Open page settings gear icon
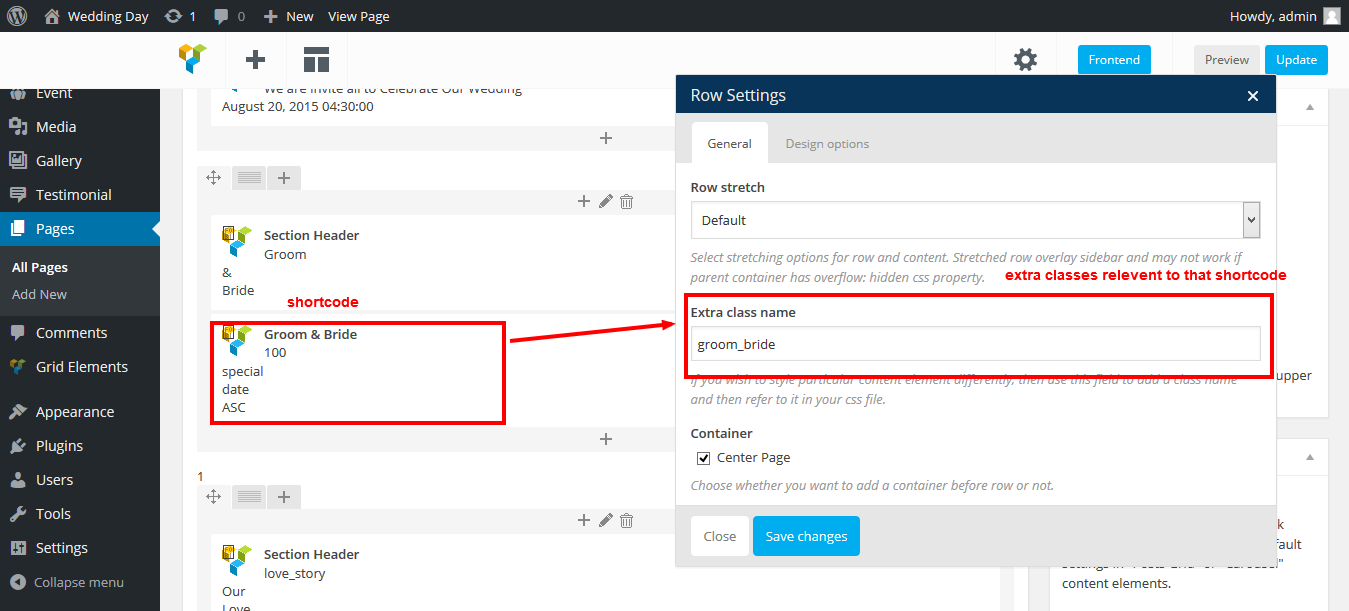Screen dimensions: 1349x611 click(x=1025, y=60)
